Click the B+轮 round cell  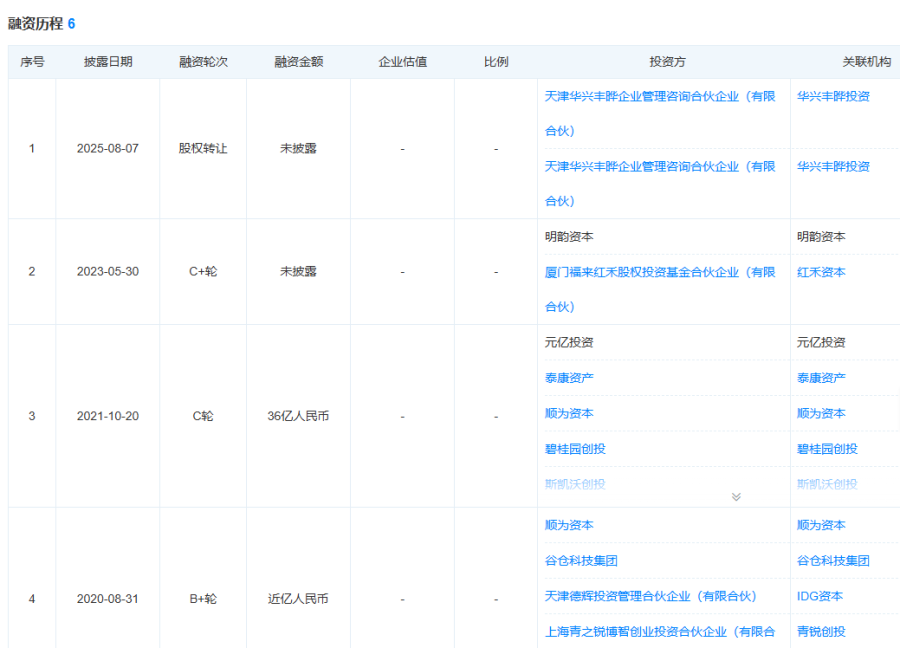(x=203, y=599)
